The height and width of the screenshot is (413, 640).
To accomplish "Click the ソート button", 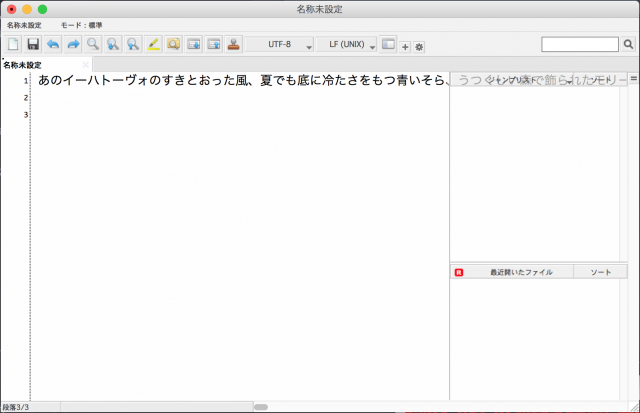I will click(x=600, y=272).
